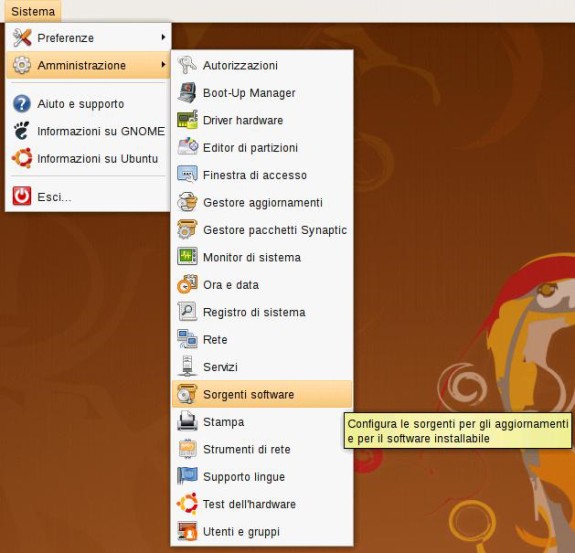Expand the Amministrazione submenu arrow
The height and width of the screenshot is (553, 575).
[163, 65]
